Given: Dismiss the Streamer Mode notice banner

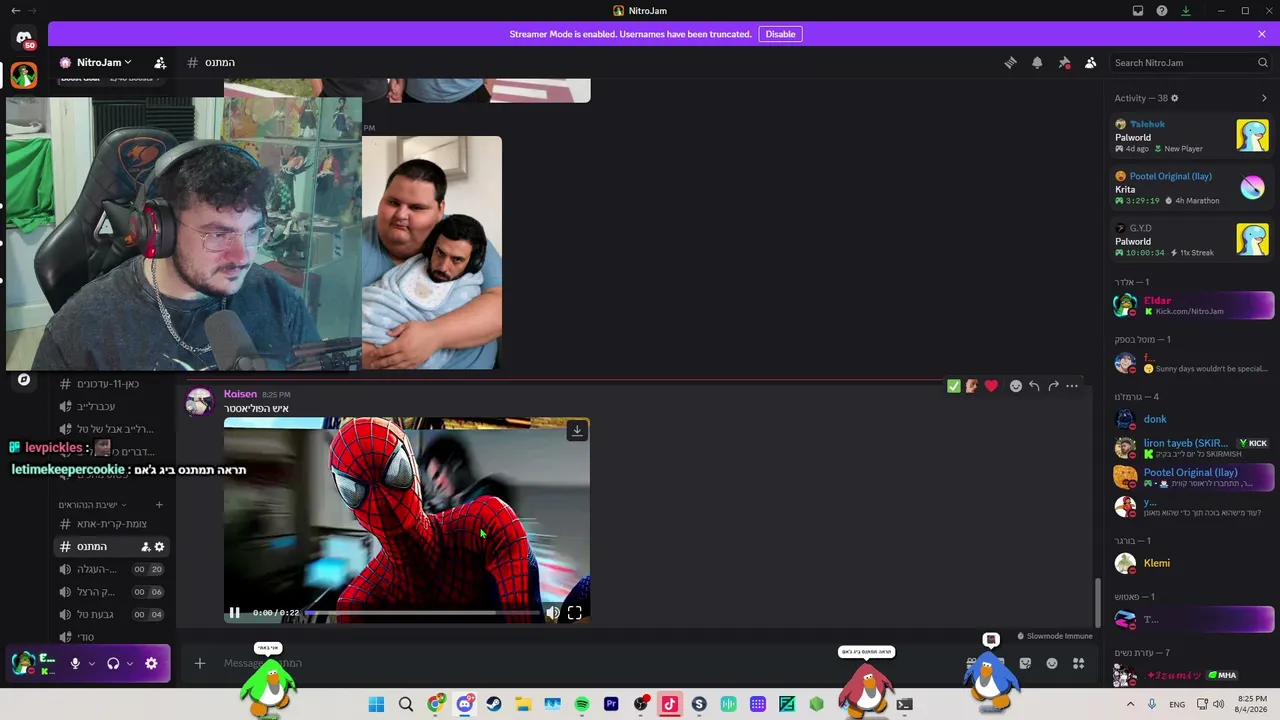Looking at the screenshot, I should pyautogui.click(x=1262, y=34).
